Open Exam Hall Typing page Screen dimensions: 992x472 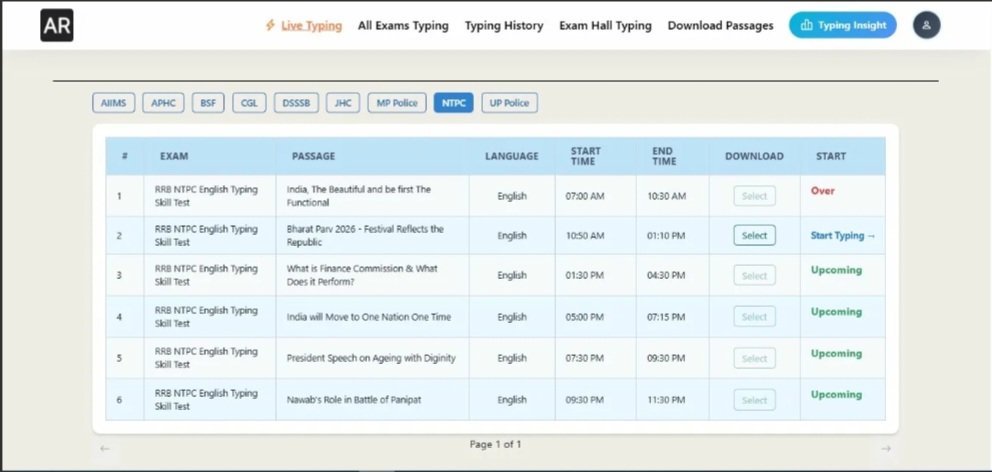(x=605, y=26)
